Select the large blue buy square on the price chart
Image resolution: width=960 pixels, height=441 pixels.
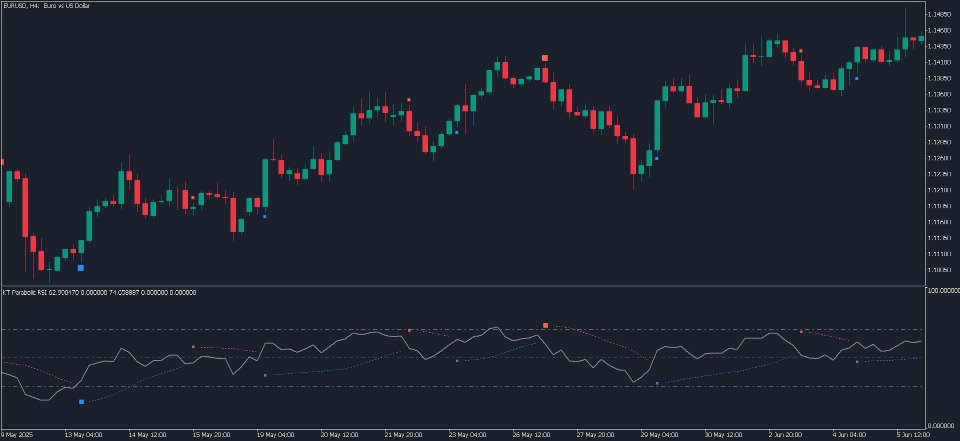81,268
